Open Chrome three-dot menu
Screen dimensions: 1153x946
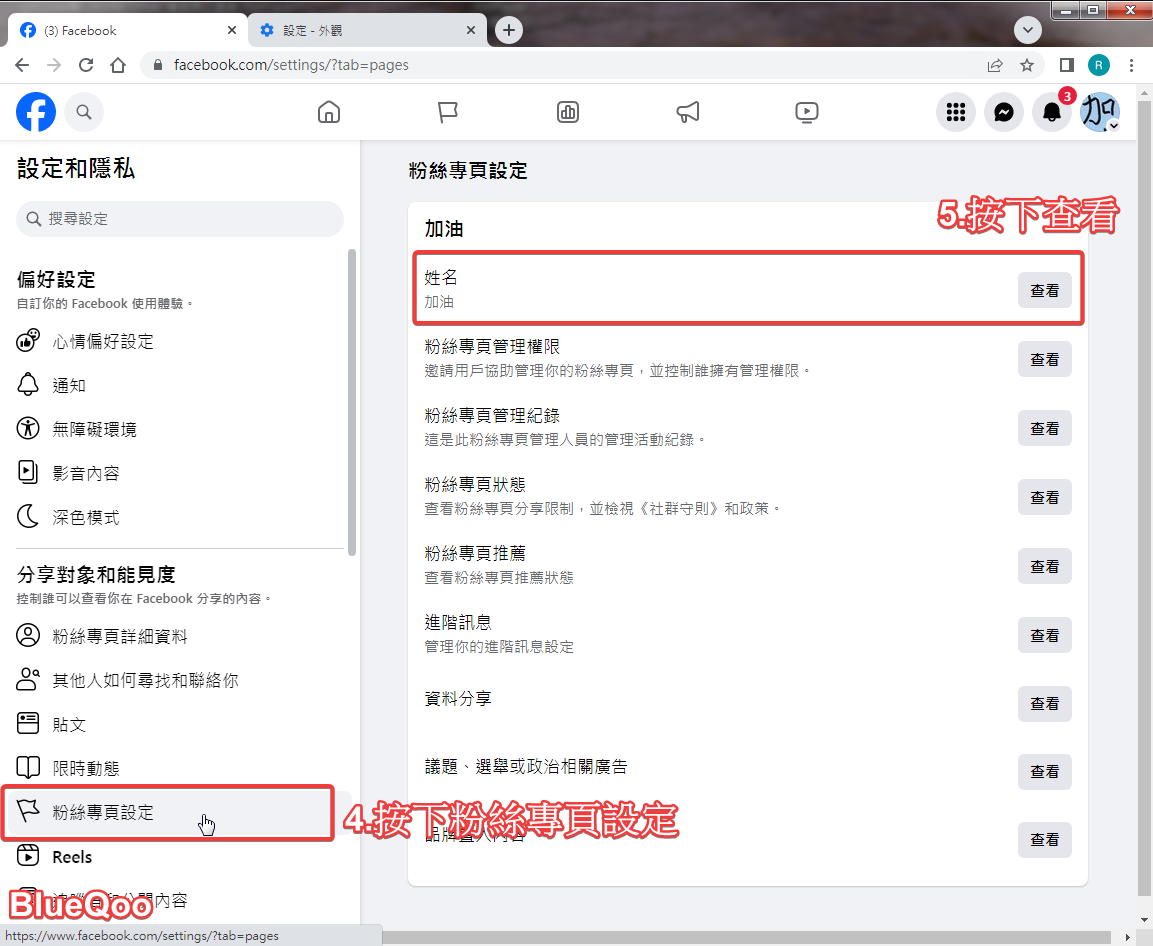(1131, 65)
